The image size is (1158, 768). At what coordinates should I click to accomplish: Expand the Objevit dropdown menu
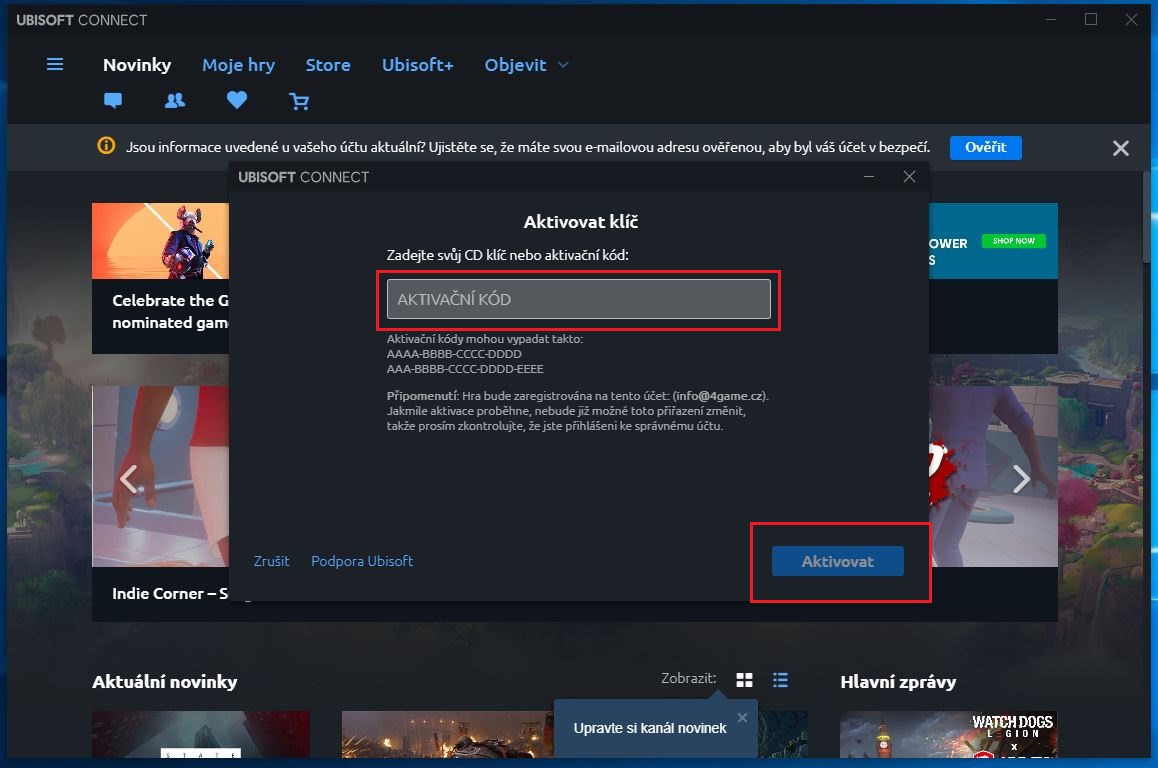526,65
